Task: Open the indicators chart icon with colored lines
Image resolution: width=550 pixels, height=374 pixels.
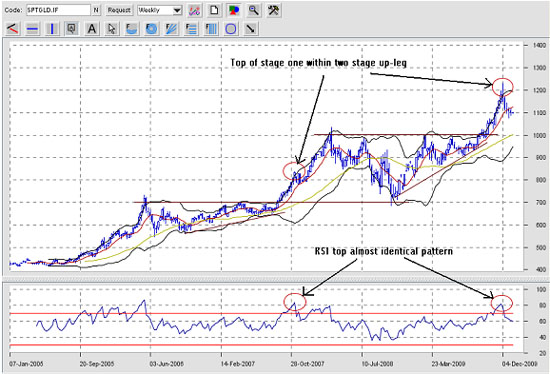Action: 194,11
